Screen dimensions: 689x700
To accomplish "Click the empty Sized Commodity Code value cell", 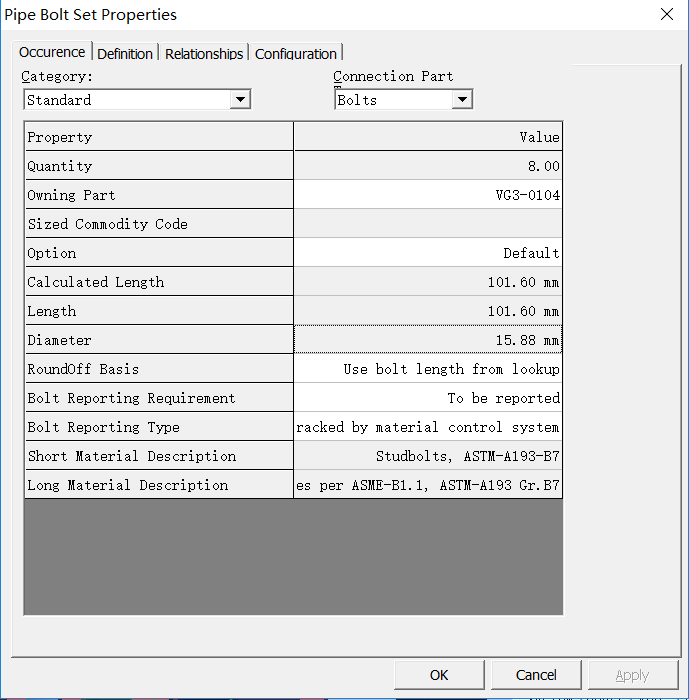I will click(428, 224).
